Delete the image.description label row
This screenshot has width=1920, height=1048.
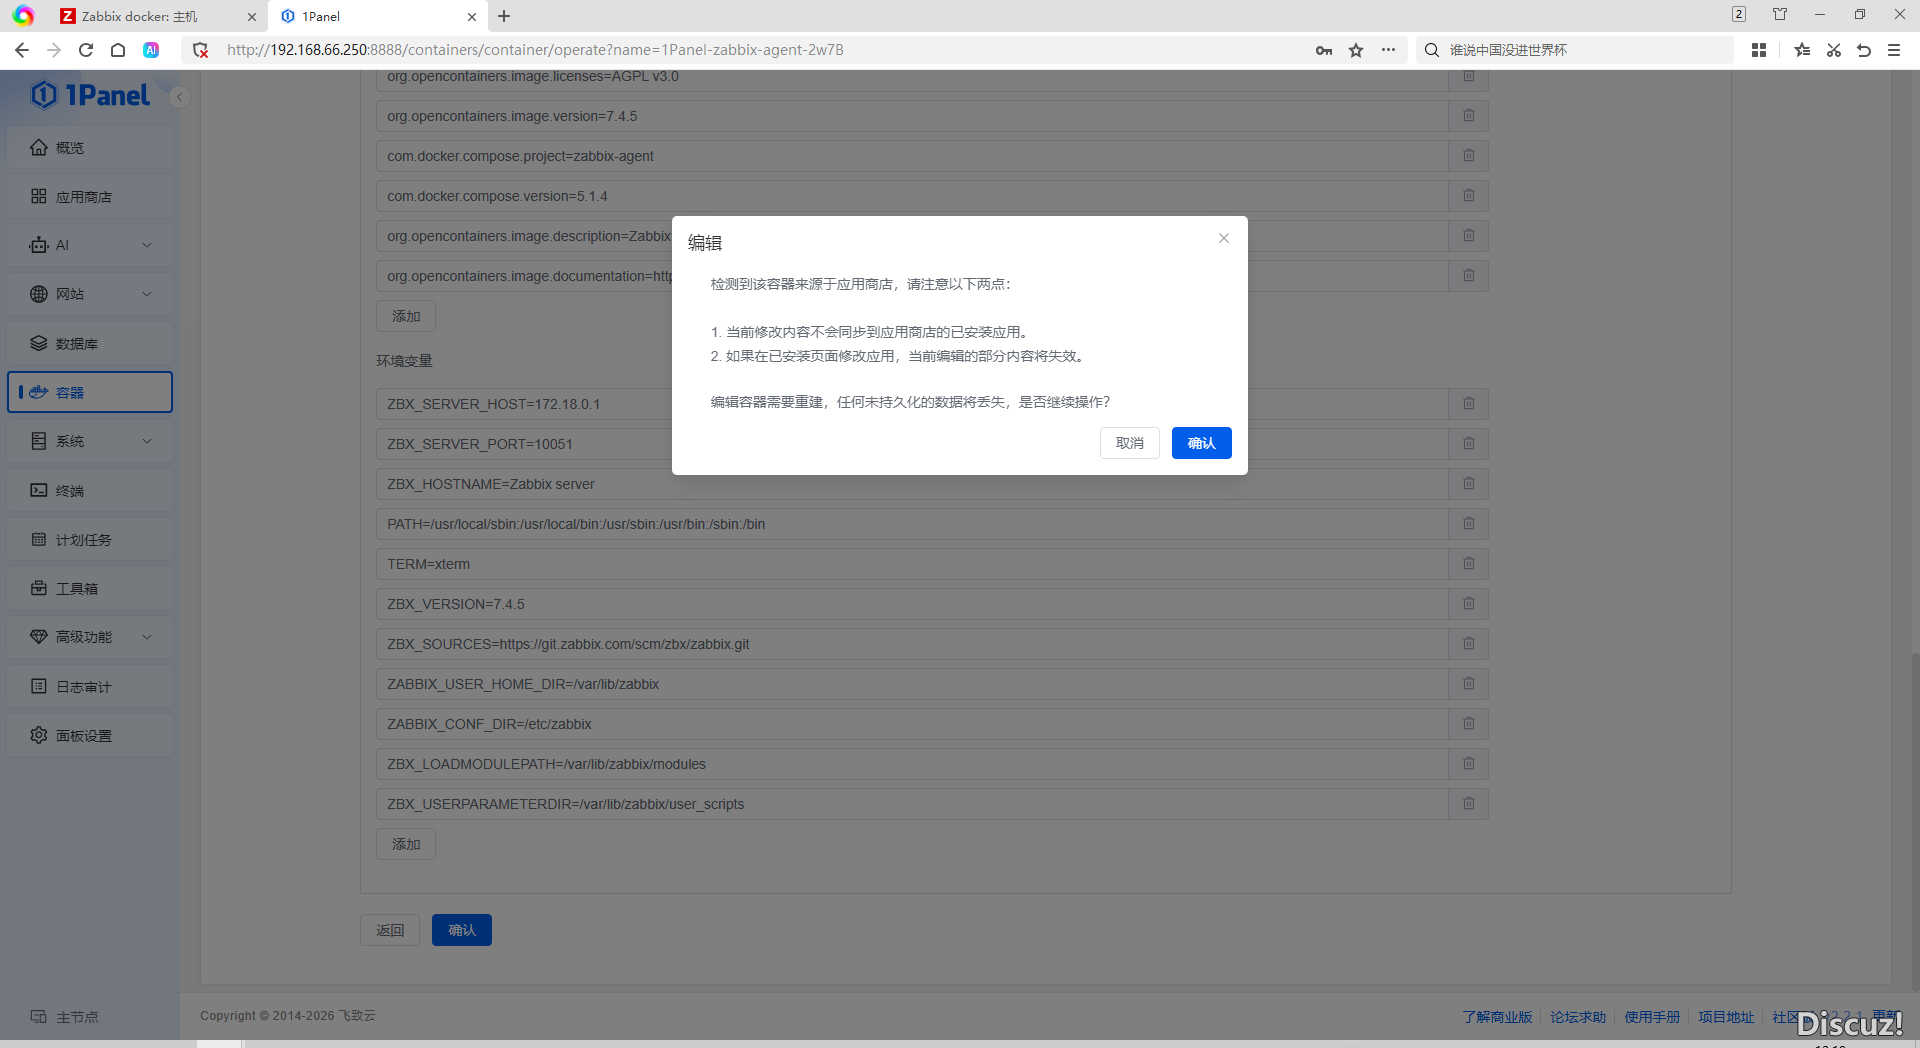tap(1469, 236)
